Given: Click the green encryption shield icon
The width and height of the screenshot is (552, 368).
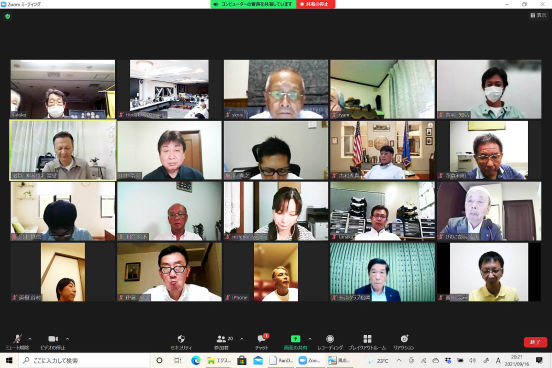Looking at the screenshot, I should pyautogui.click(x=7, y=16).
